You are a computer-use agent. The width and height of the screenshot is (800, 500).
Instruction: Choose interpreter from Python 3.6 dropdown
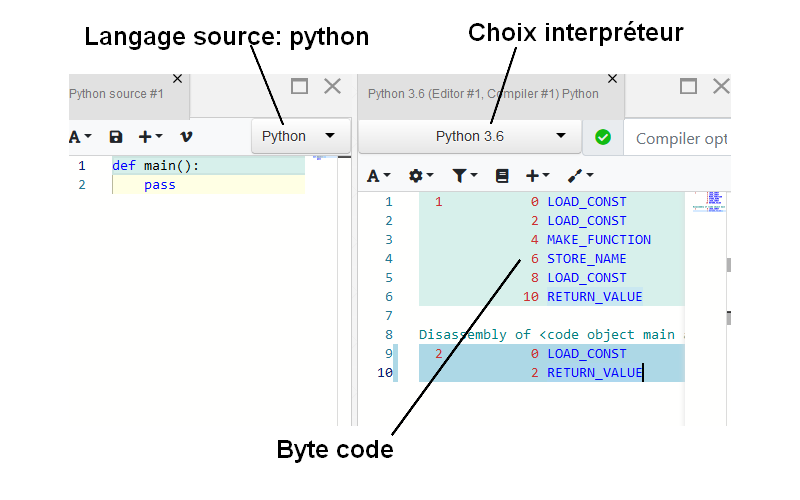pos(469,136)
